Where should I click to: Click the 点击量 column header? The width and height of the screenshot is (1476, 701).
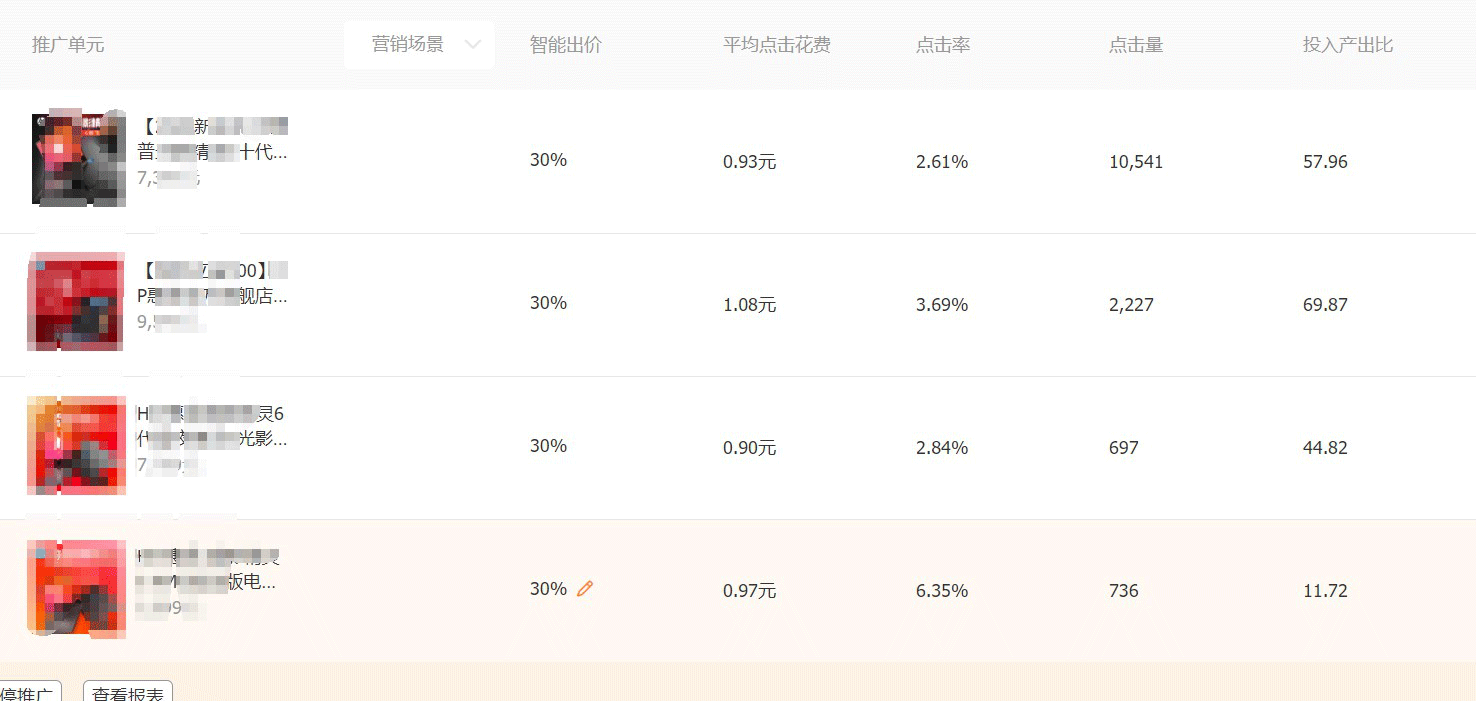[x=1136, y=45]
